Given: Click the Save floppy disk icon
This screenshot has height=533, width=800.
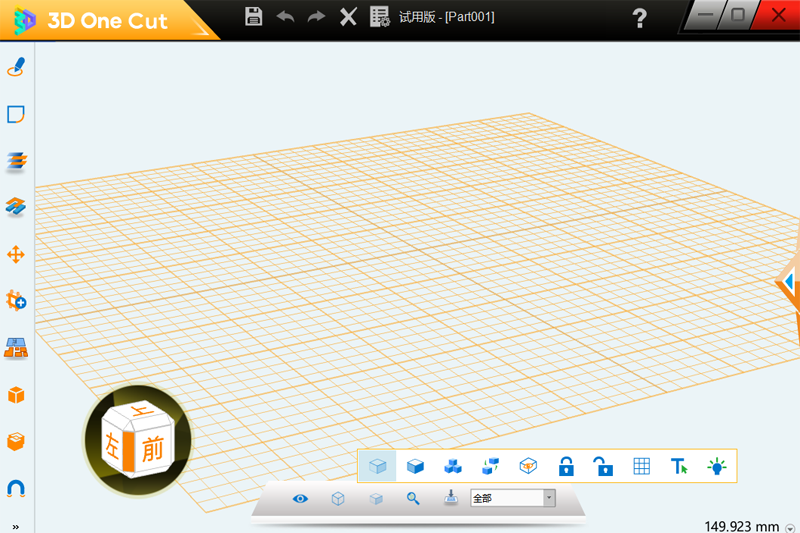Looking at the screenshot, I should pyautogui.click(x=254, y=16).
